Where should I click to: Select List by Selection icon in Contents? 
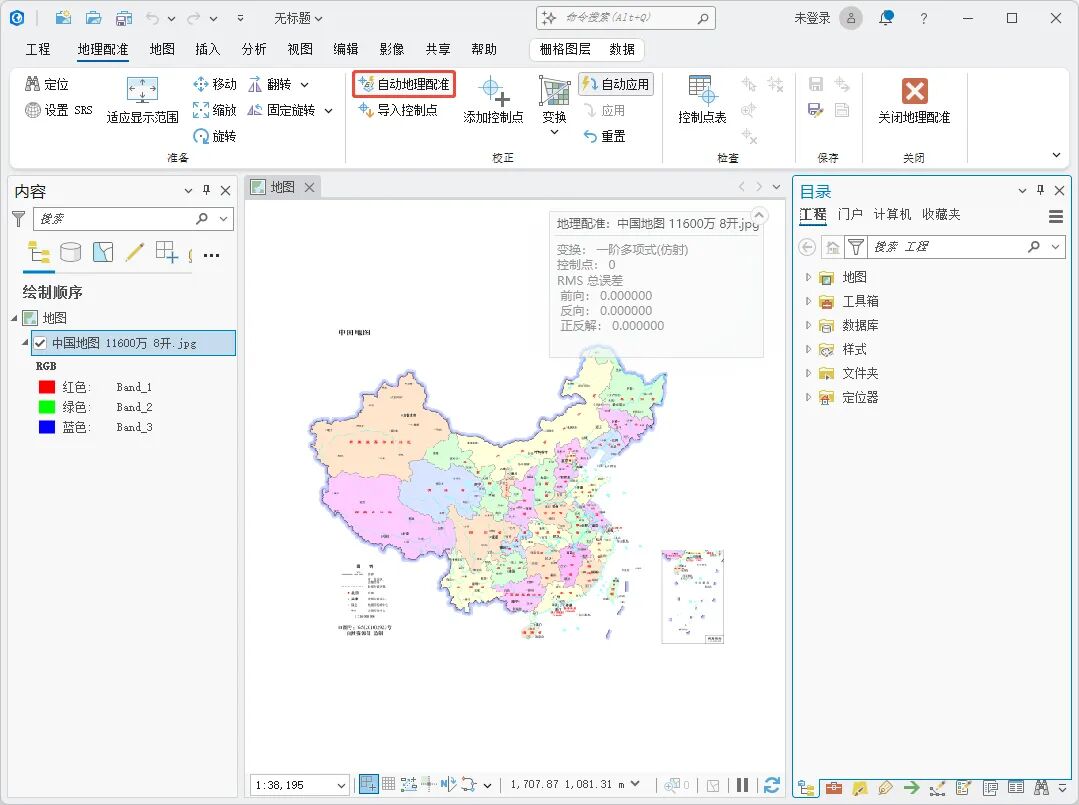103,253
